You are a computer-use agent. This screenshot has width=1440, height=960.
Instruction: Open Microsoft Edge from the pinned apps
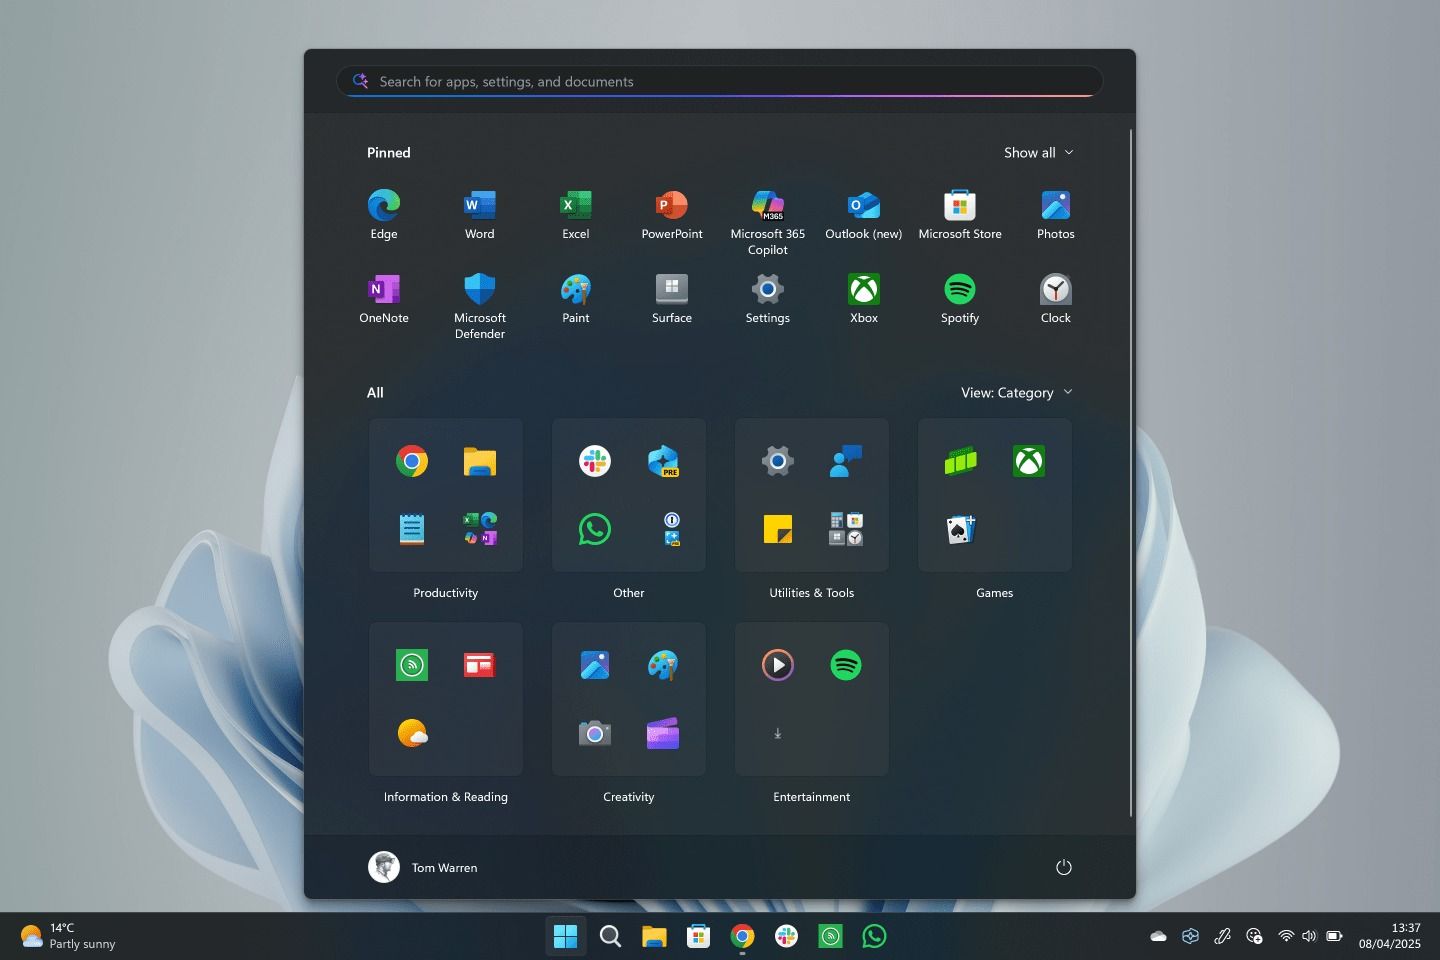pyautogui.click(x=384, y=210)
